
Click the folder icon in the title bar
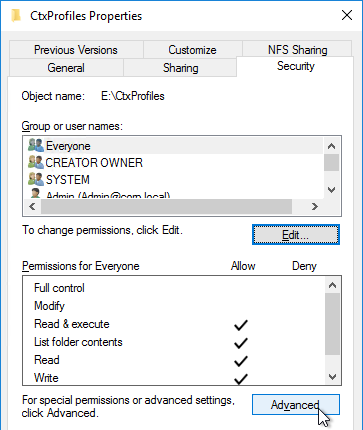(x=16, y=16)
